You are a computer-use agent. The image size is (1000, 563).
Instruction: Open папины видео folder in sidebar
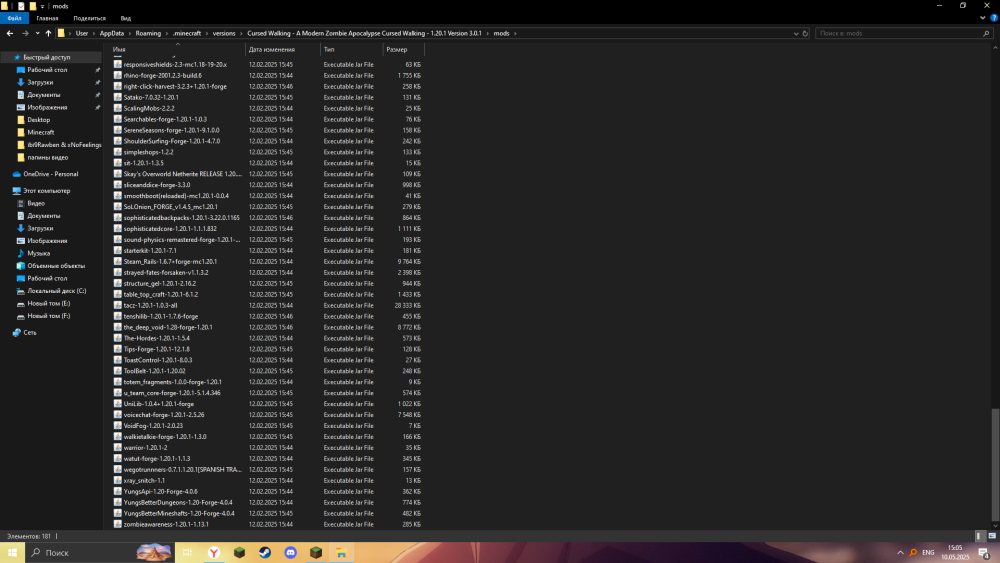pyautogui.click(x=48, y=157)
